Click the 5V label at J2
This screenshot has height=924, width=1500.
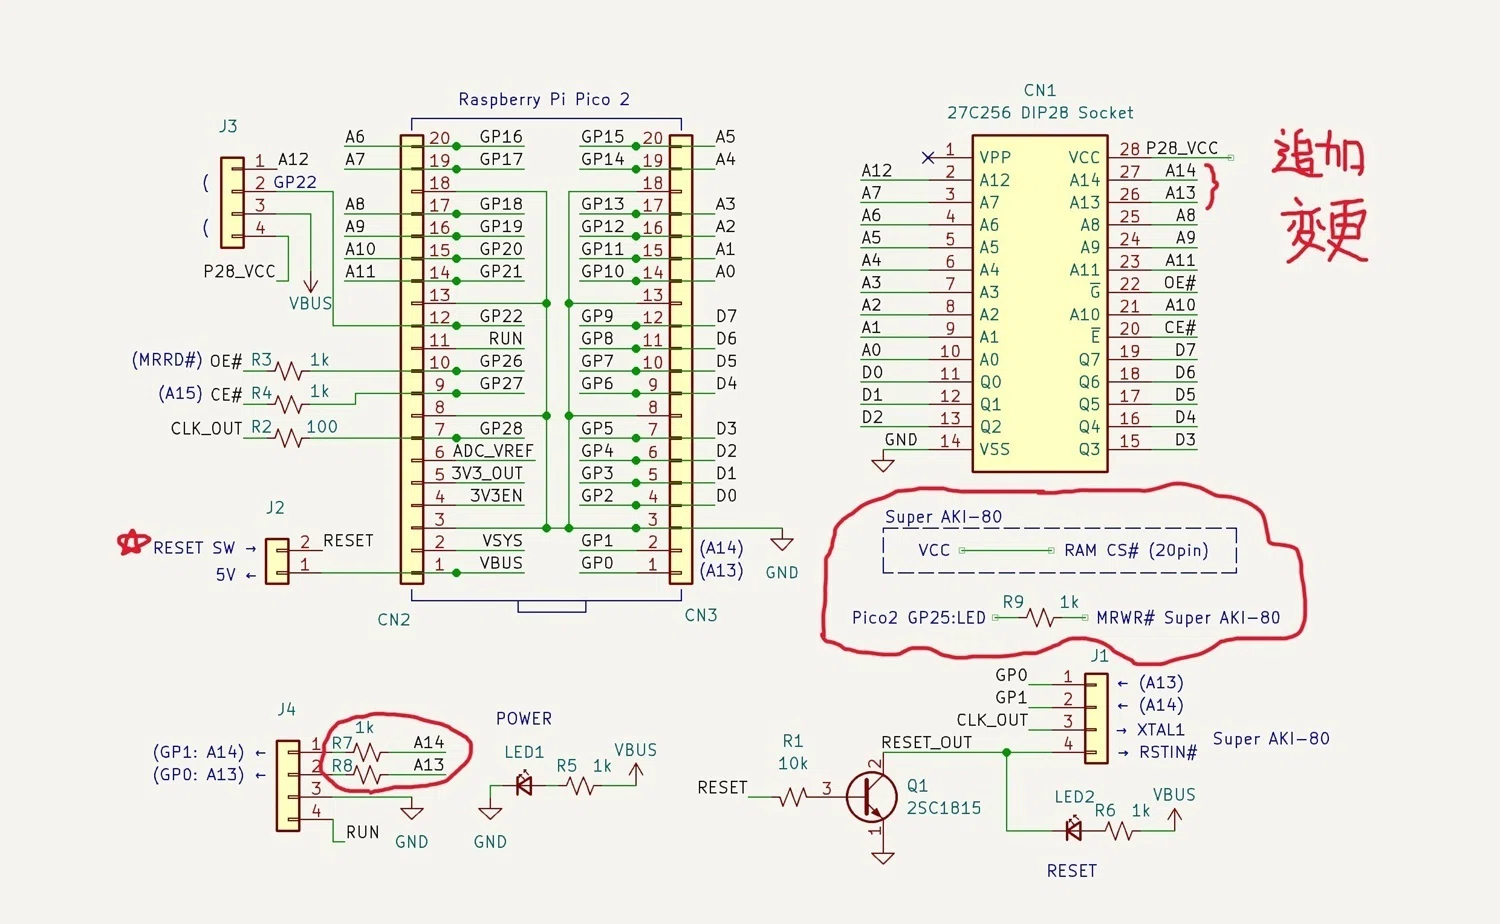pos(226,575)
